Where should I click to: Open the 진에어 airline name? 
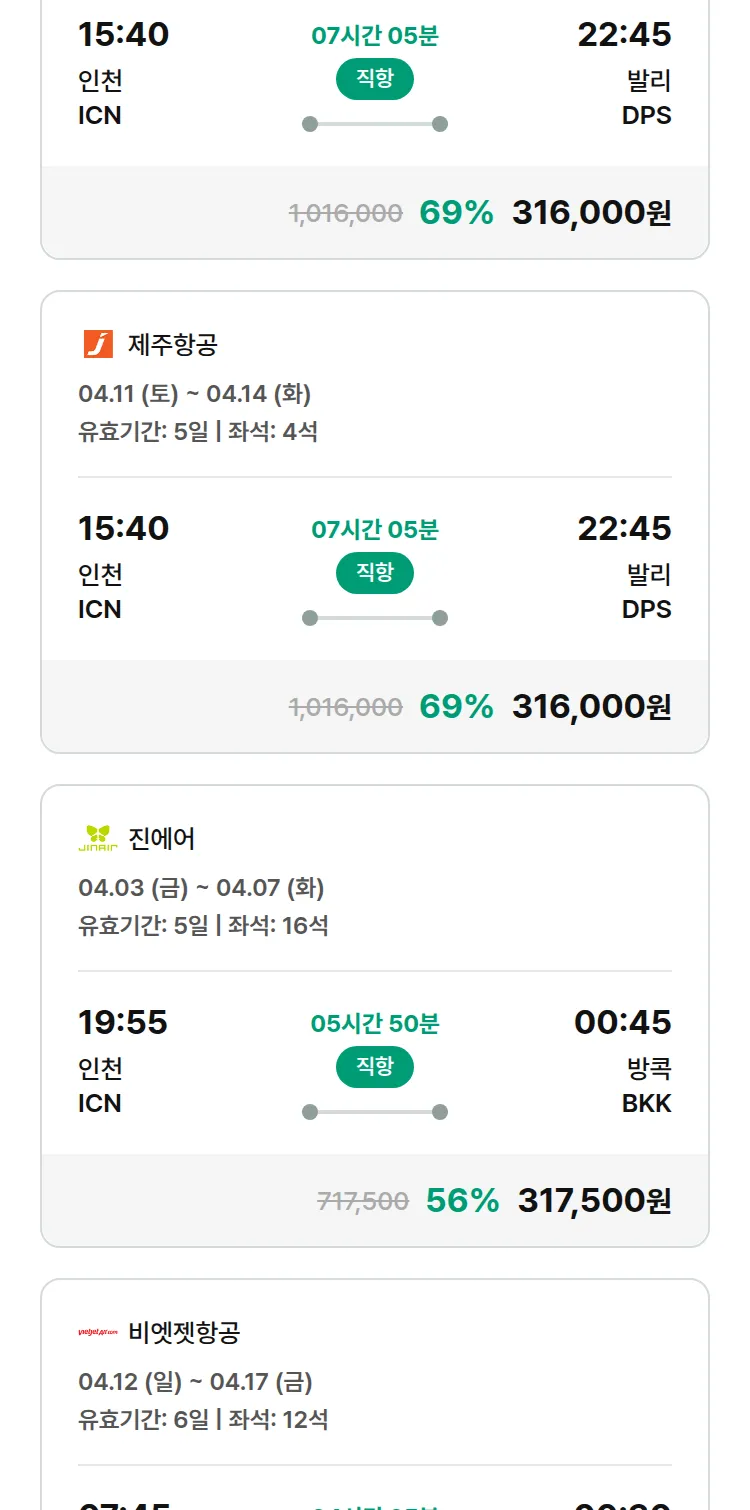[x=162, y=839]
